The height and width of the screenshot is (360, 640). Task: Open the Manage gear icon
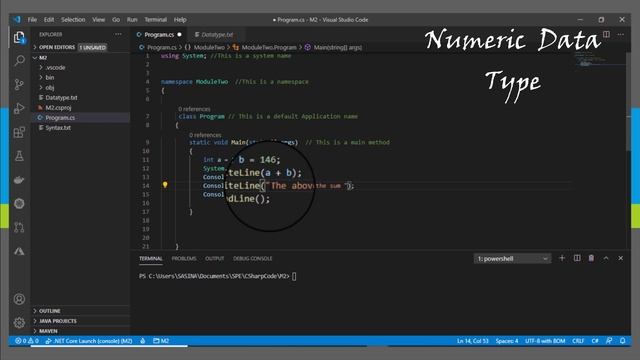[x=19, y=323]
